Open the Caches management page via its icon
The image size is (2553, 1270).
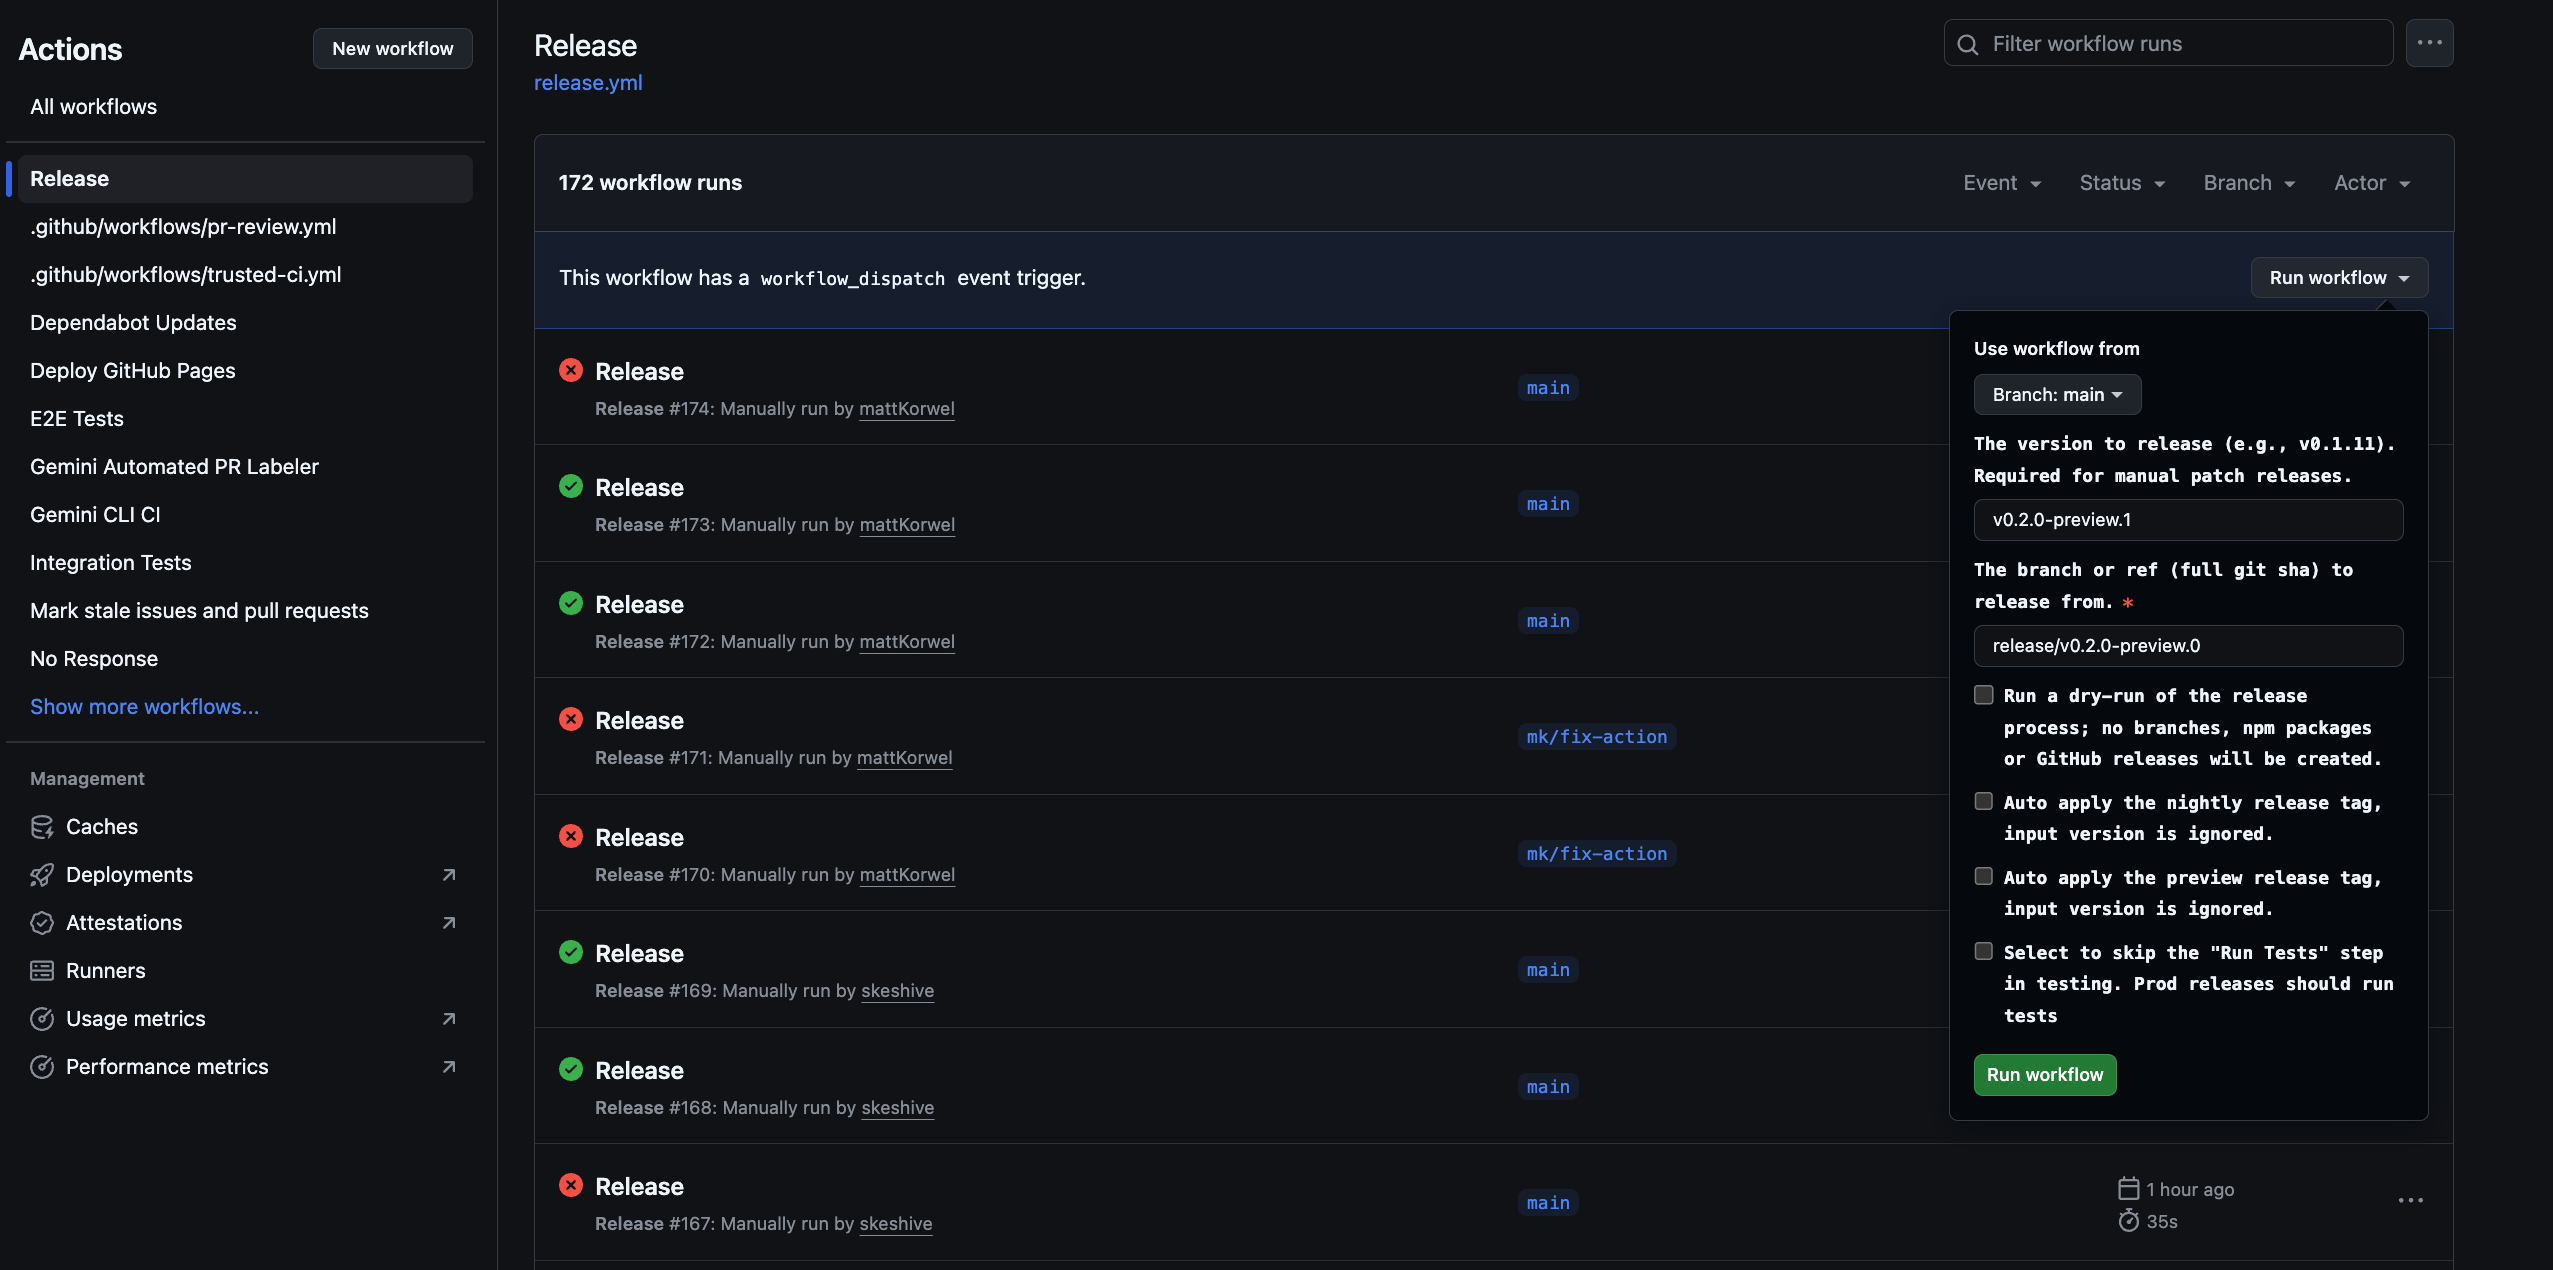[x=43, y=826]
